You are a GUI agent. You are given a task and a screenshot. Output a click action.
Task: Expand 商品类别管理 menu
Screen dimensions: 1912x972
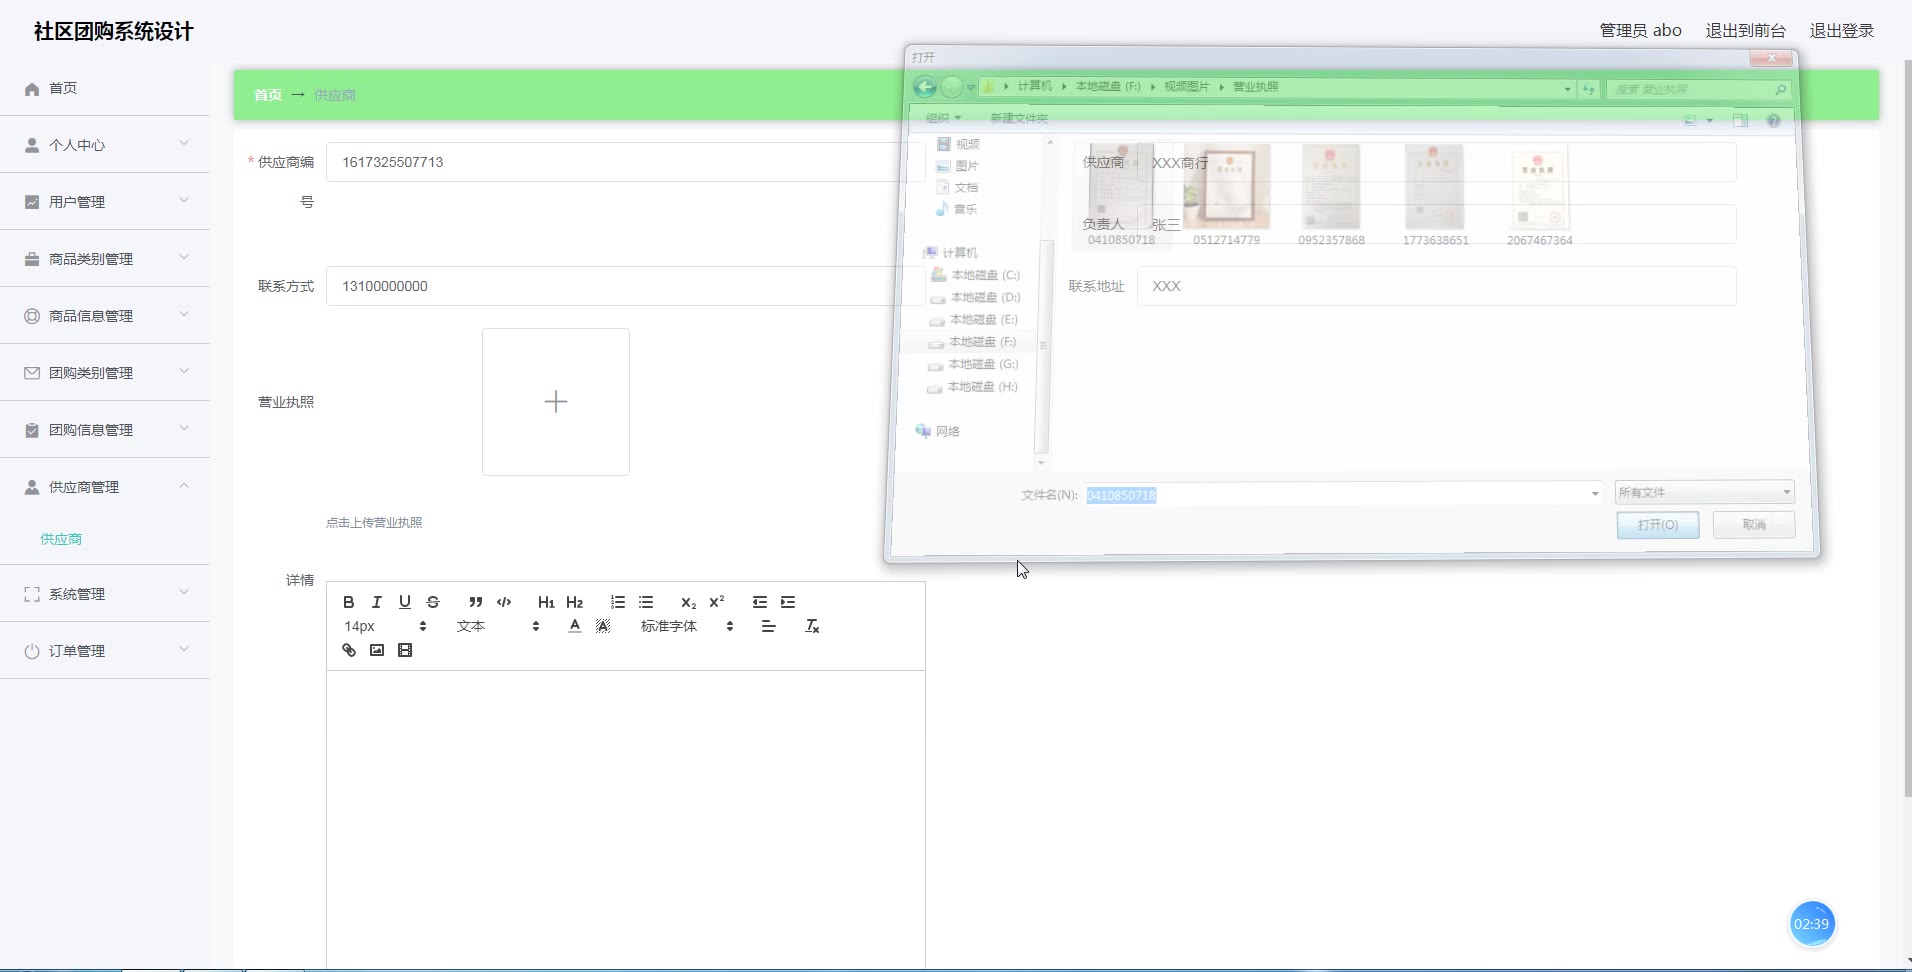[x=105, y=259]
